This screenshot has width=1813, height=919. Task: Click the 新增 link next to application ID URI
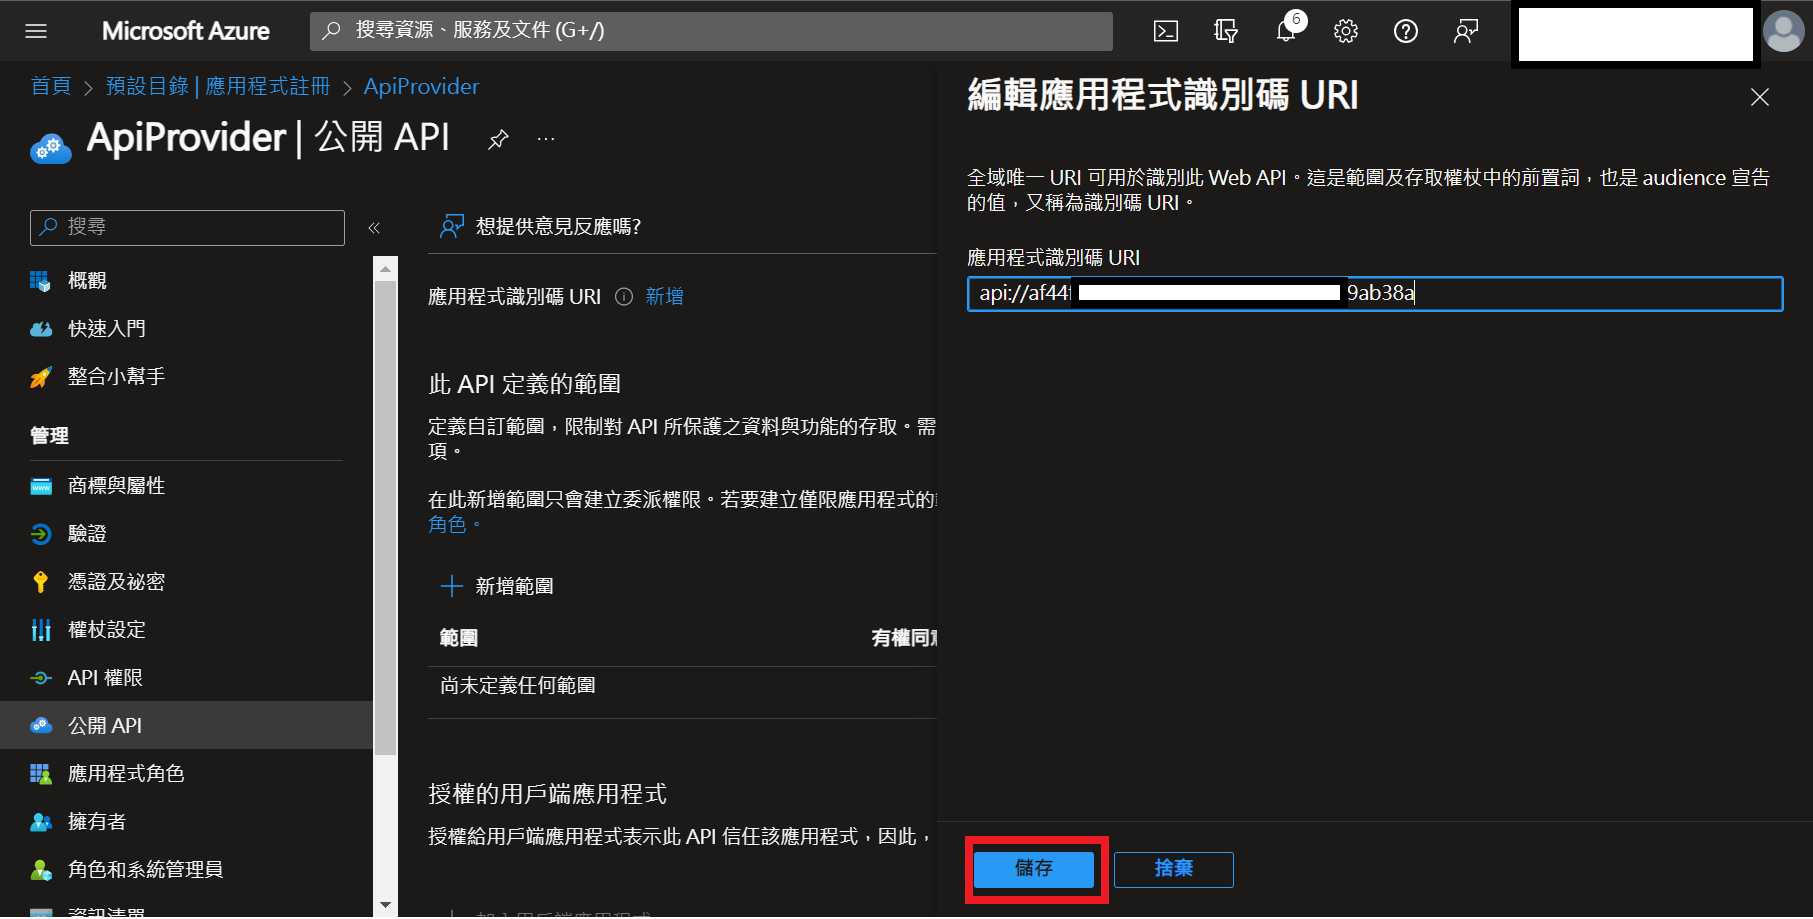point(664,297)
